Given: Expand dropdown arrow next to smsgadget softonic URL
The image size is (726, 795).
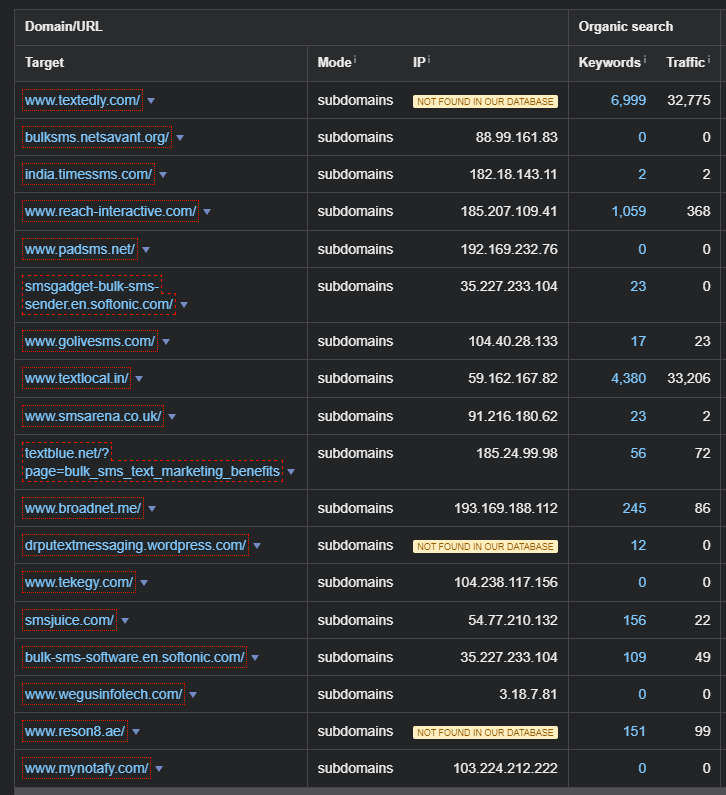Looking at the screenshot, I should (x=184, y=305).
